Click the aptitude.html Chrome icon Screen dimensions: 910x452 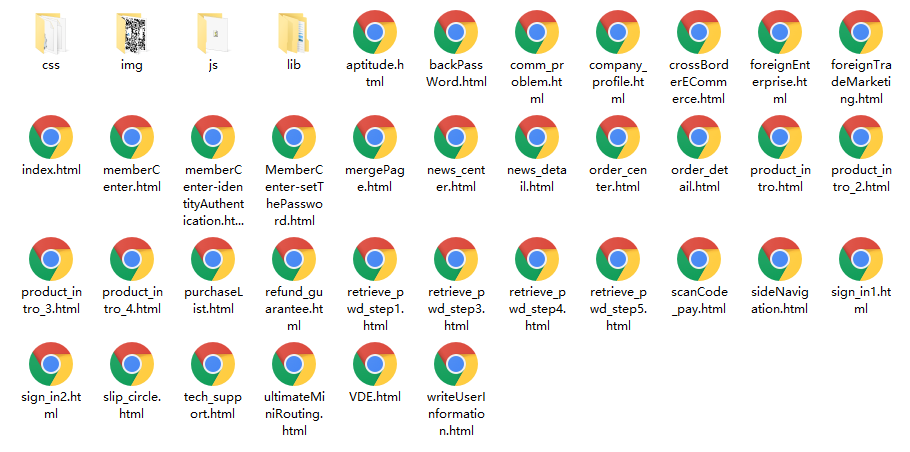(375, 32)
